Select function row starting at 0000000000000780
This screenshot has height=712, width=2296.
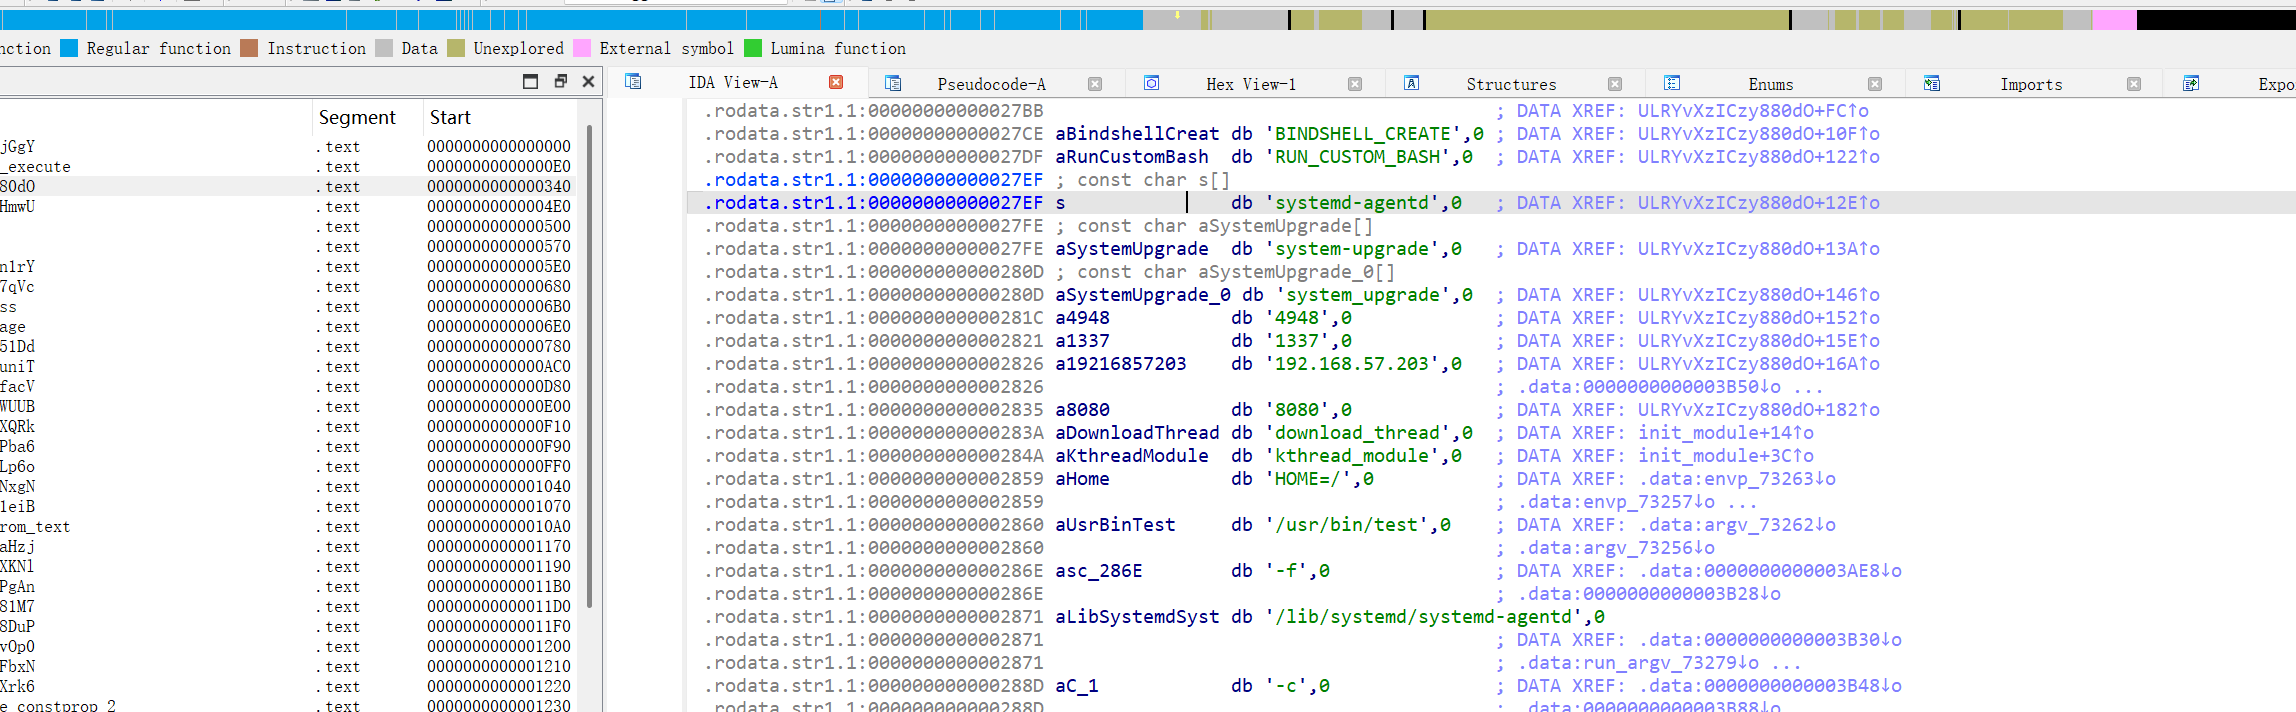click(x=498, y=347)
